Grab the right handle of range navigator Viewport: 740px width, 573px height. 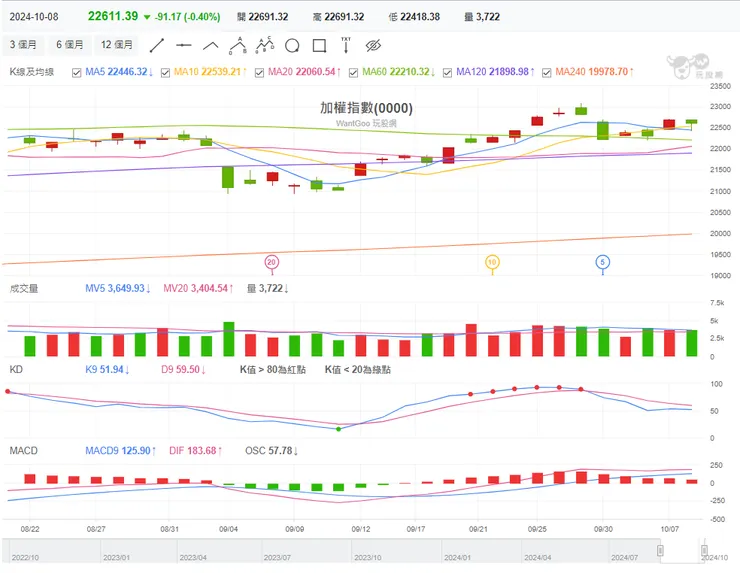704,550
